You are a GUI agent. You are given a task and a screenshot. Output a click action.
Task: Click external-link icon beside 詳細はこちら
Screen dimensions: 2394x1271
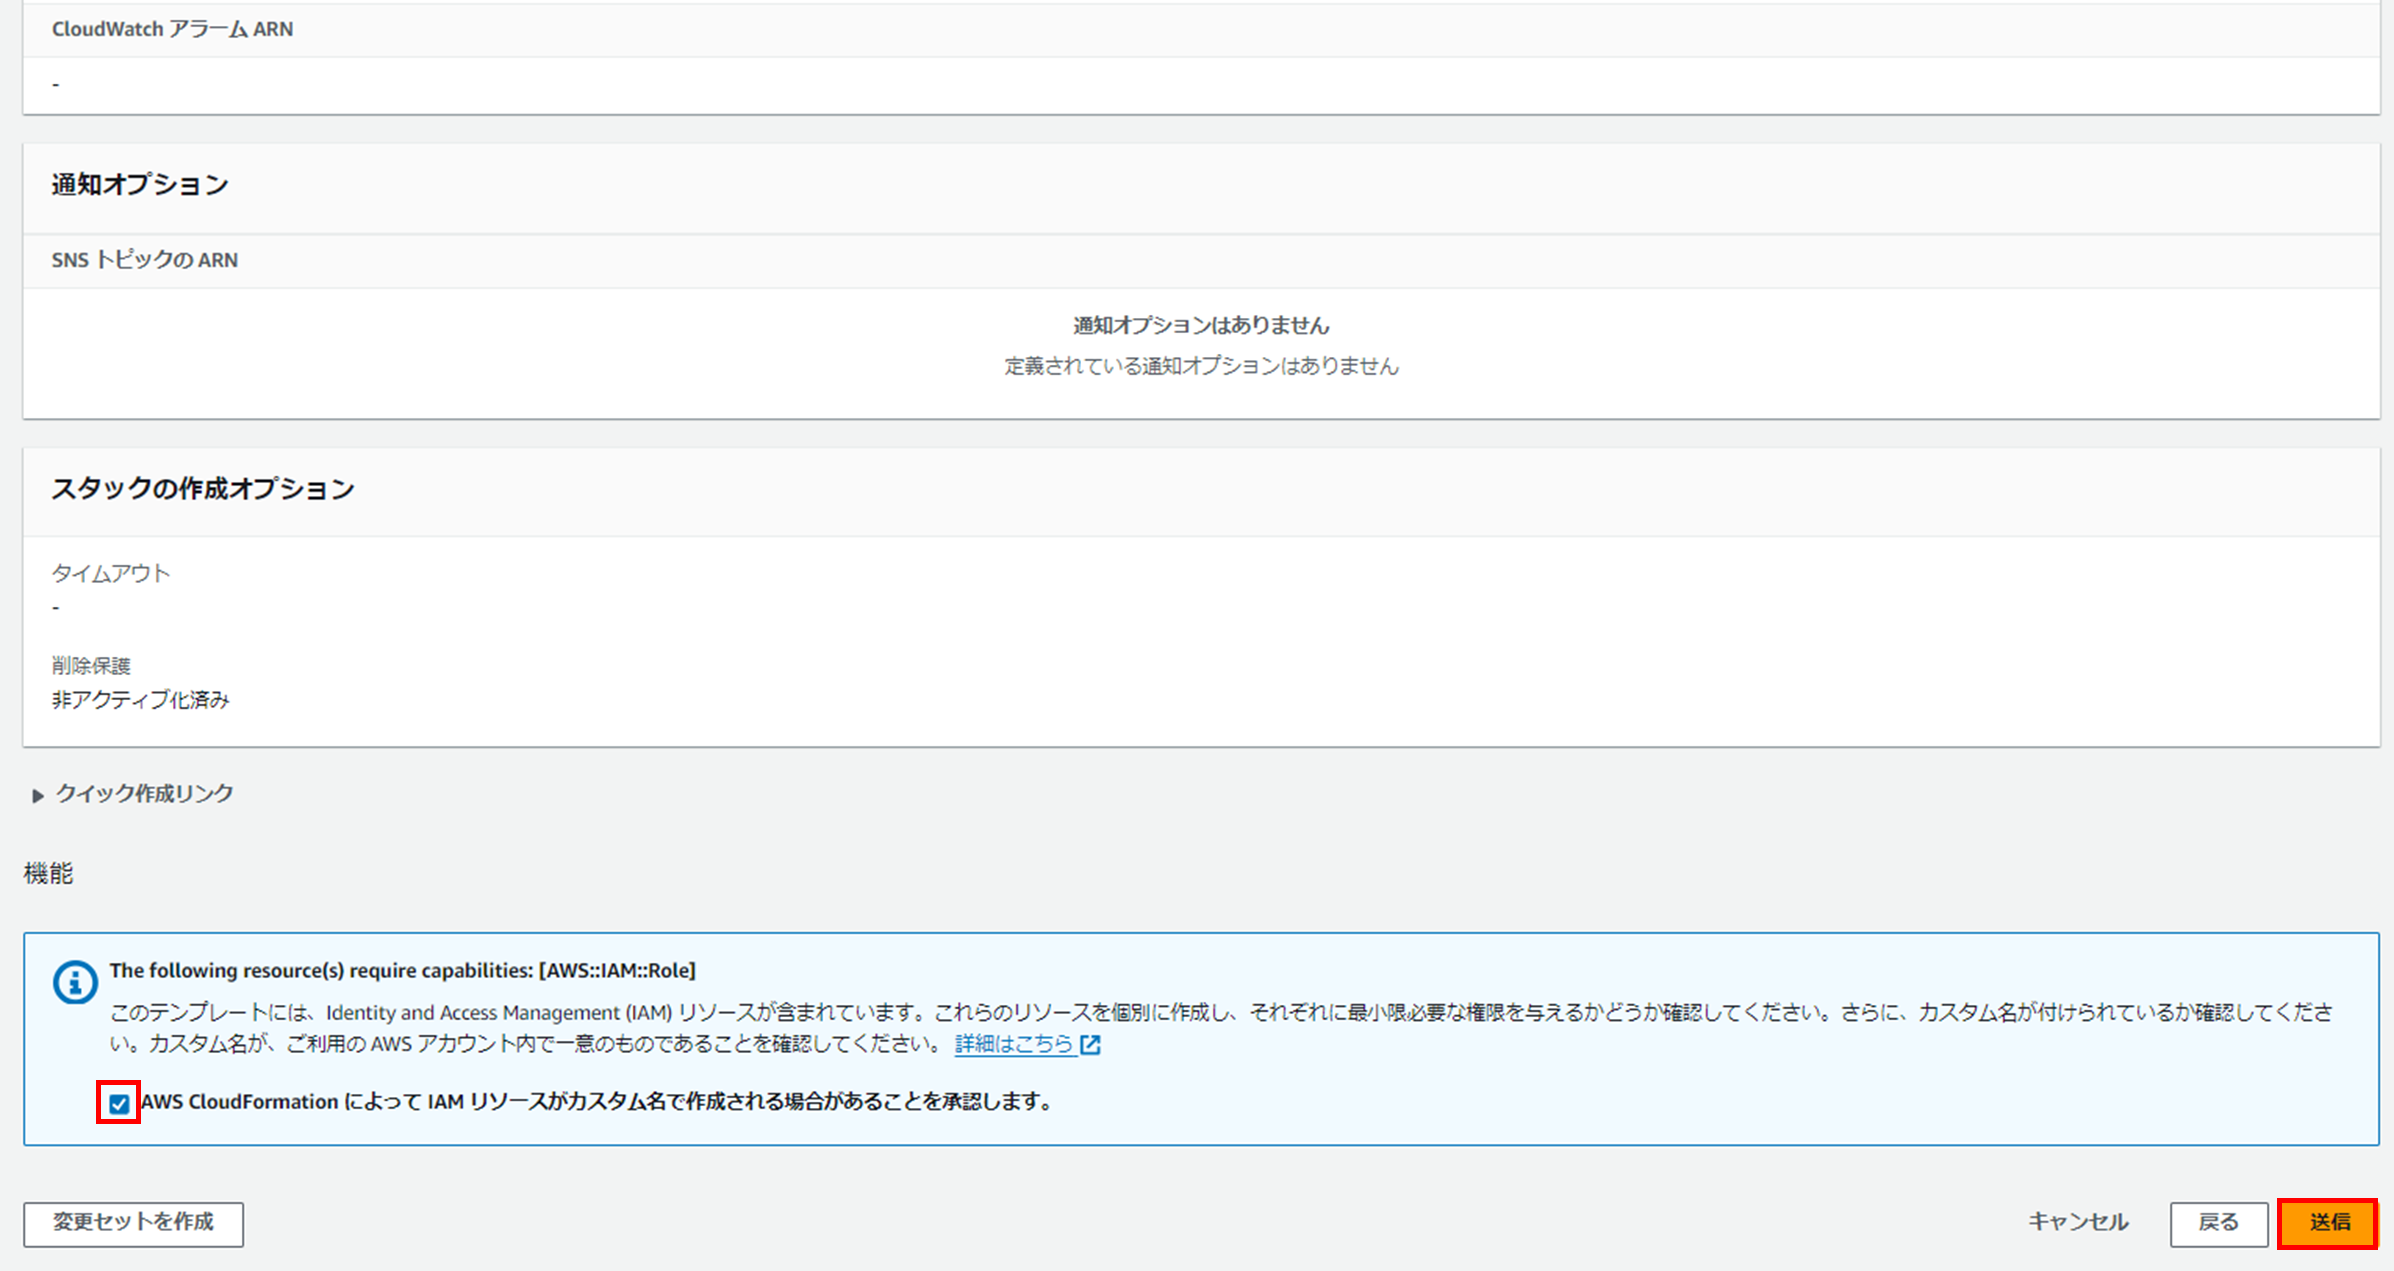coord(1091,1045)
